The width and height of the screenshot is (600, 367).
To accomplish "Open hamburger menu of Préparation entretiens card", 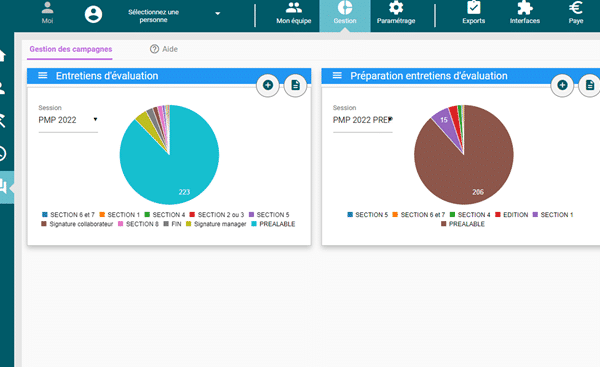I will pos(337,75).
